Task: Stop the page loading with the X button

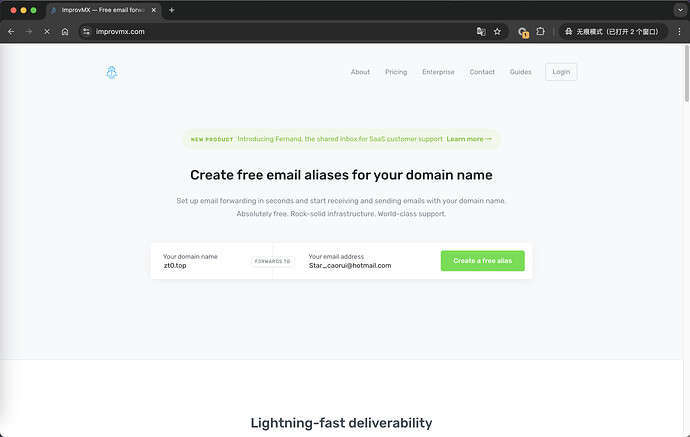Action: [46, 32]
